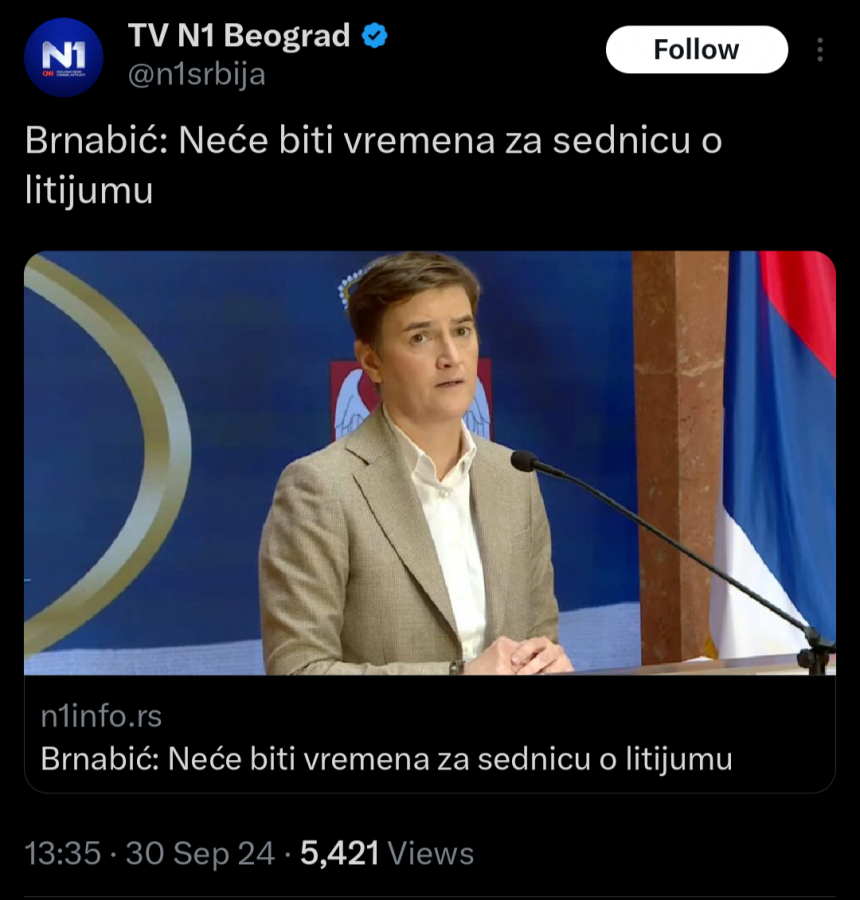View the 5,421 view count
Viewport: 860px width, 900px height.
pos(340,853)
